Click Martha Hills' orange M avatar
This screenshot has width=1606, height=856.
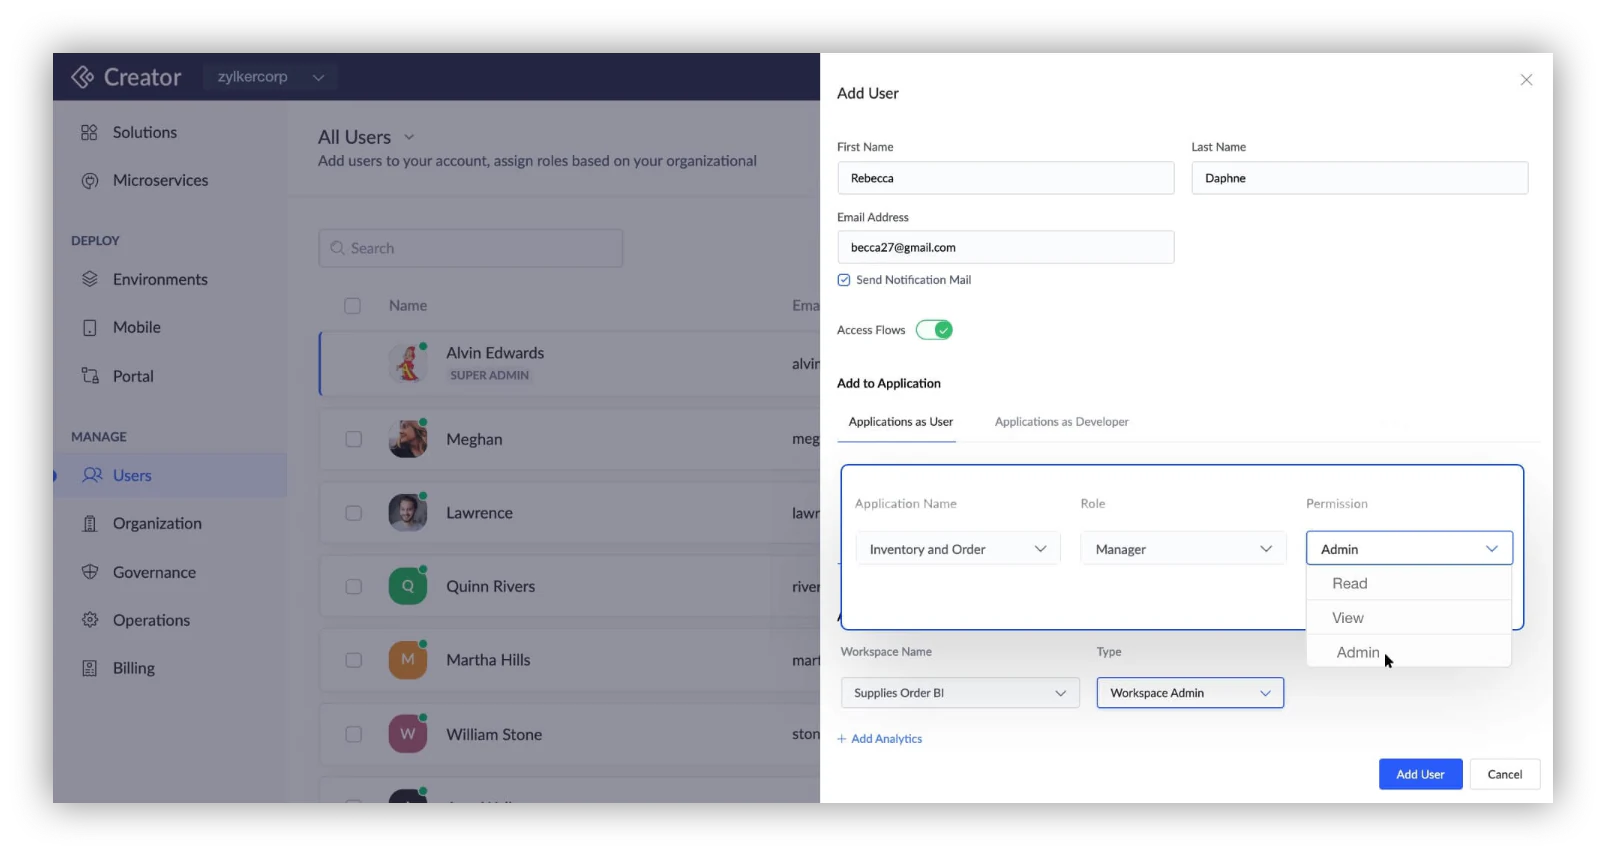pos(408,660)
